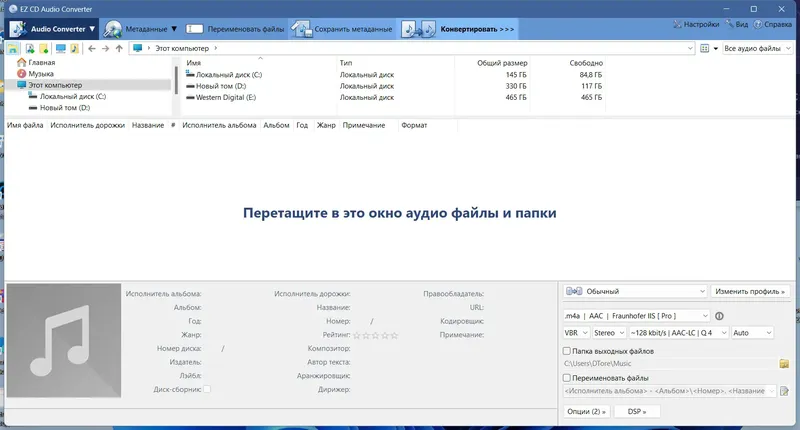Click the Метаданные toolbar label
Image resolution: width=800 pixels, height=430 pixels.
pos(146,29)
